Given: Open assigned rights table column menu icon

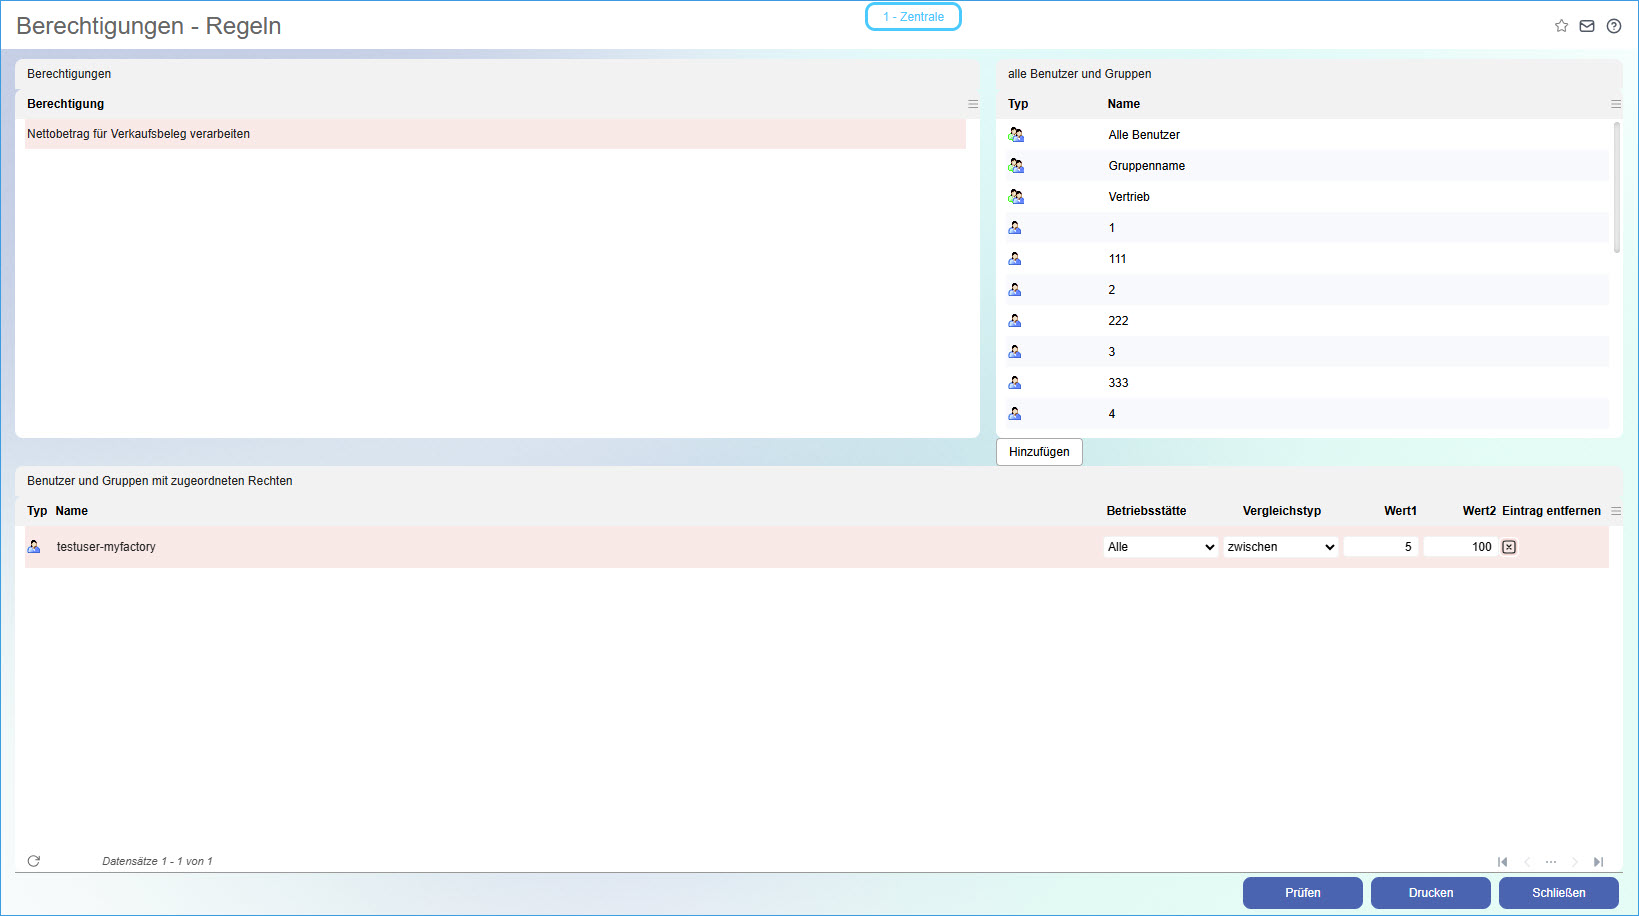Looking at the screenshot, I should coord(1616,511).
